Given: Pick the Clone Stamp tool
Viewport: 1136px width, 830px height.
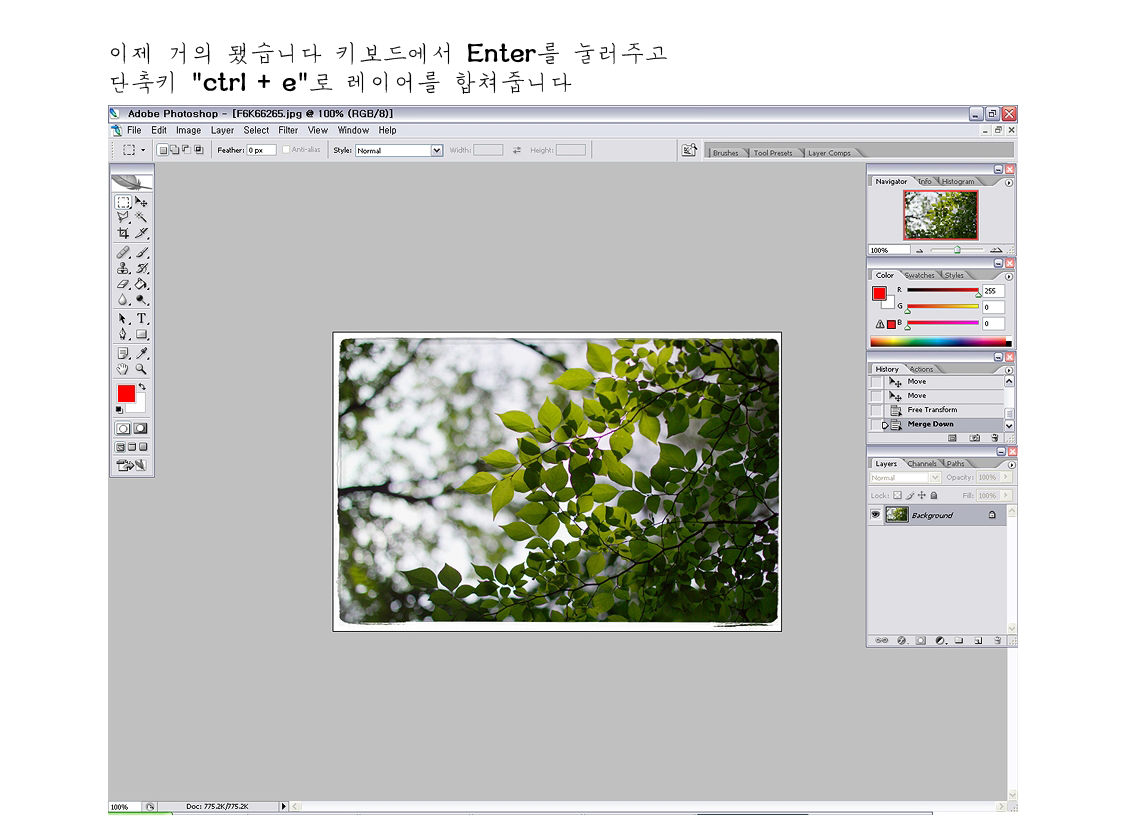Looking at the screenshot, I should [122, 268].
